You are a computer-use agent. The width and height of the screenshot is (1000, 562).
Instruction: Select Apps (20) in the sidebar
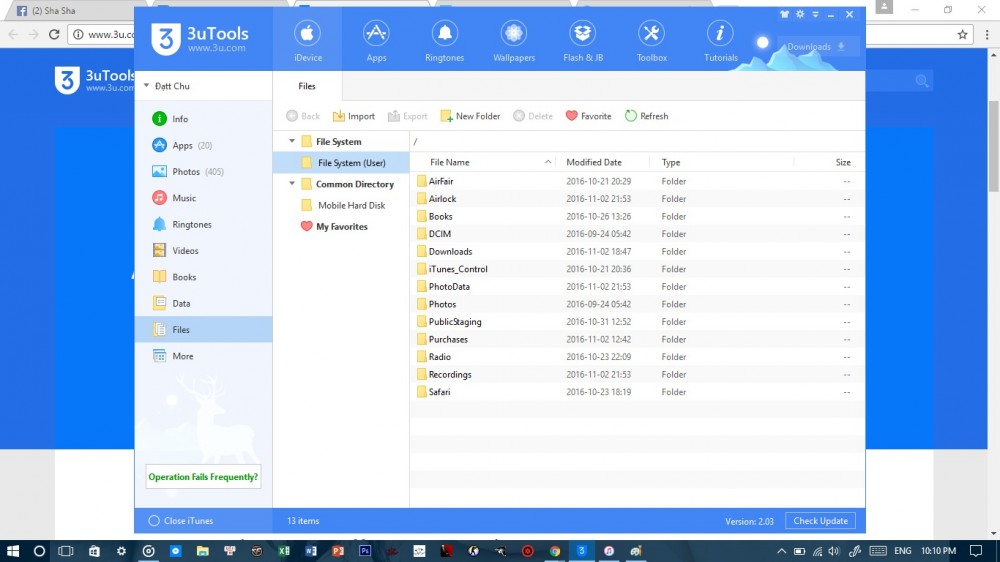203,145
